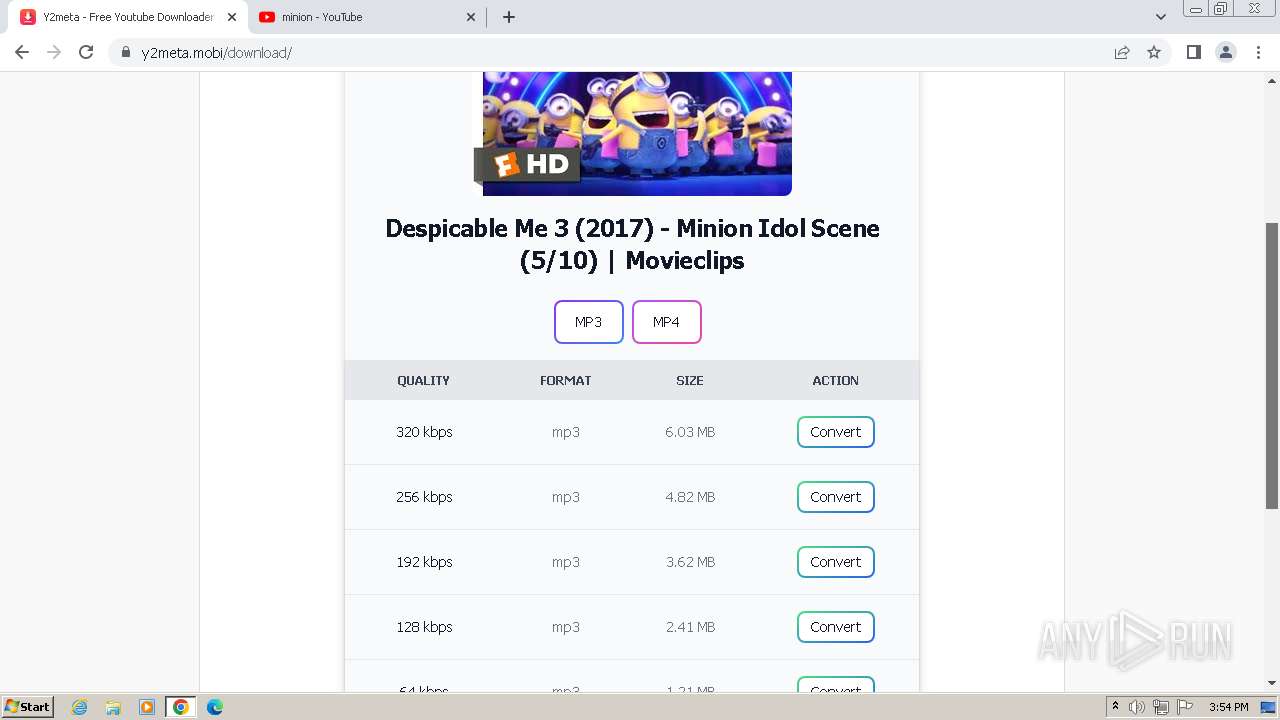This screenshot has height=720, width=1280.
Task: Convert the 192 kbps mp3
Action: 836,562
